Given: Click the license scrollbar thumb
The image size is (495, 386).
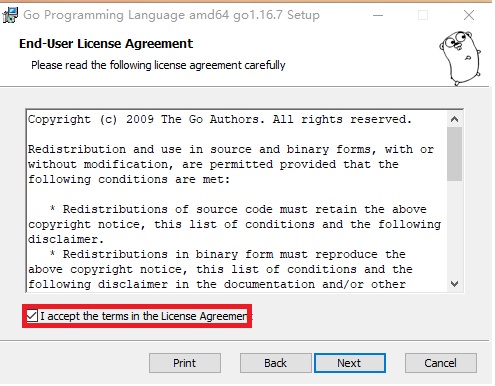Looking at the screenshot, I should [x=454, y=154].
